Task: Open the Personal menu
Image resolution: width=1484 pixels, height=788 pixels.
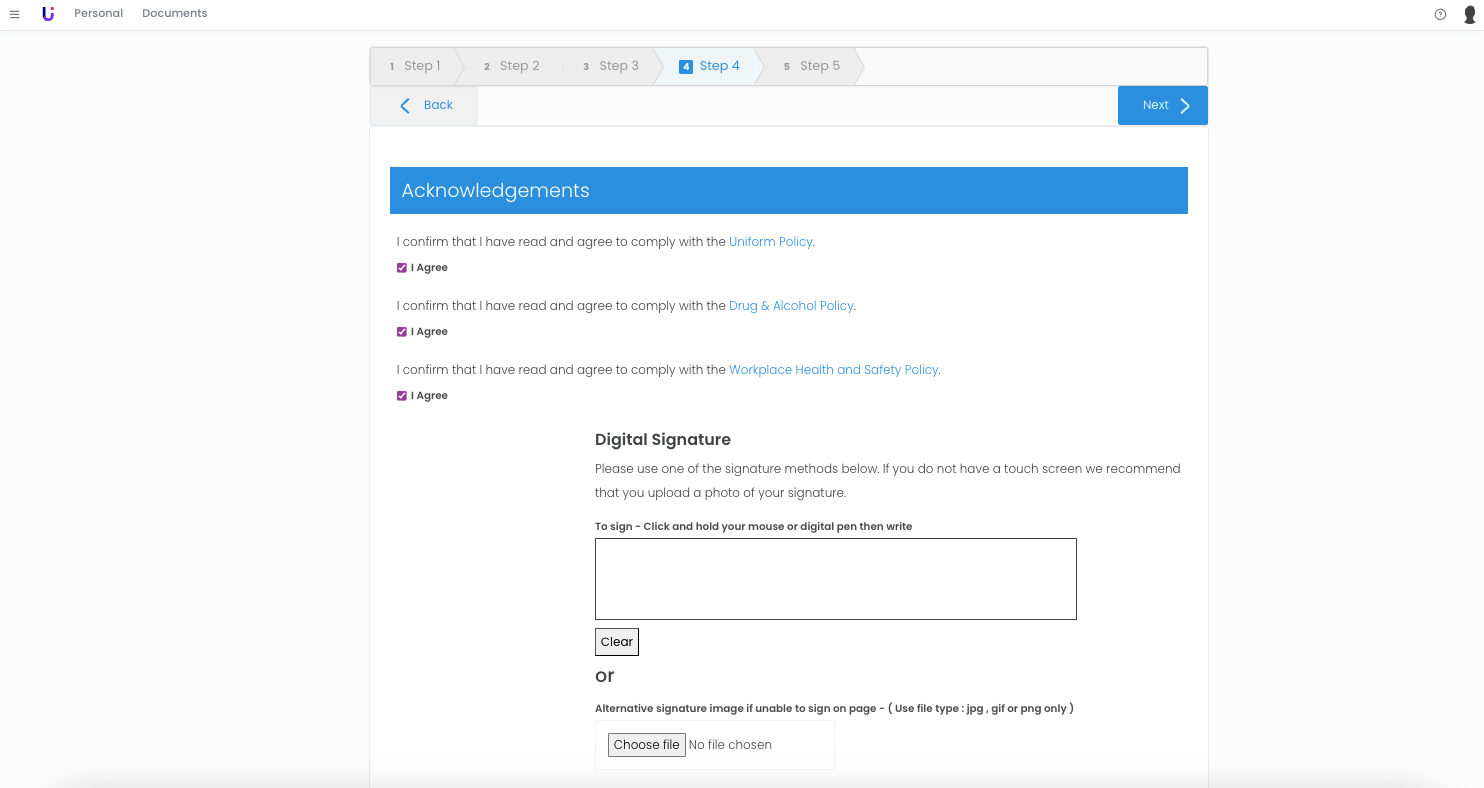Action: coord(98,14)
